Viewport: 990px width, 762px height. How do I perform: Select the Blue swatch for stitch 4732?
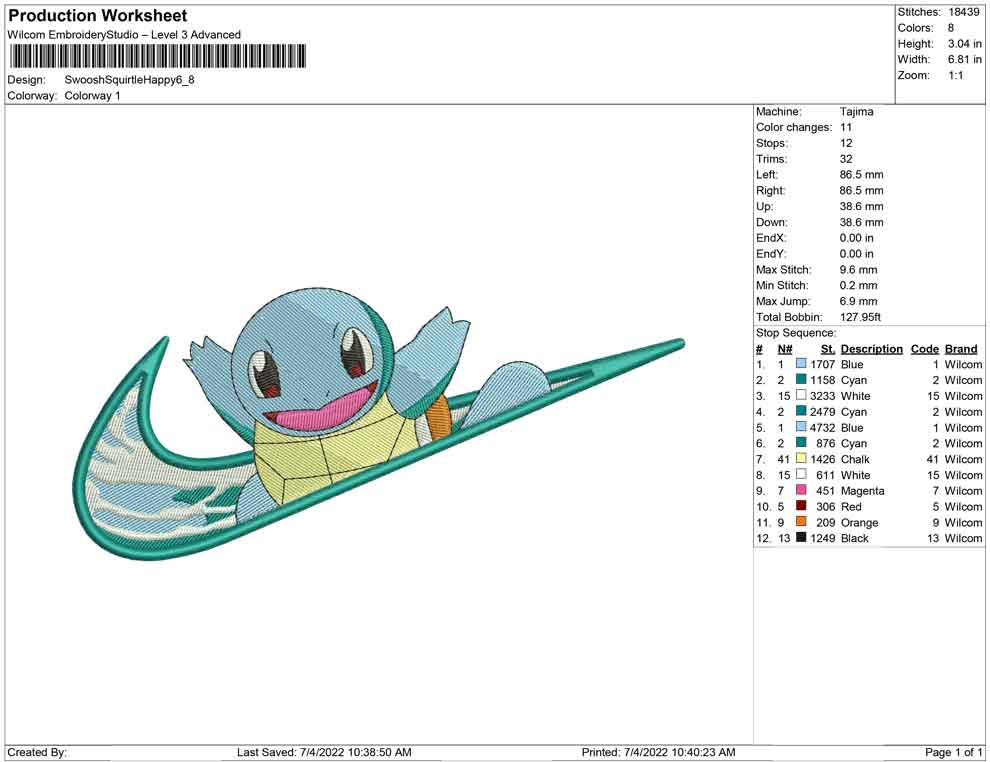(801, 427)
